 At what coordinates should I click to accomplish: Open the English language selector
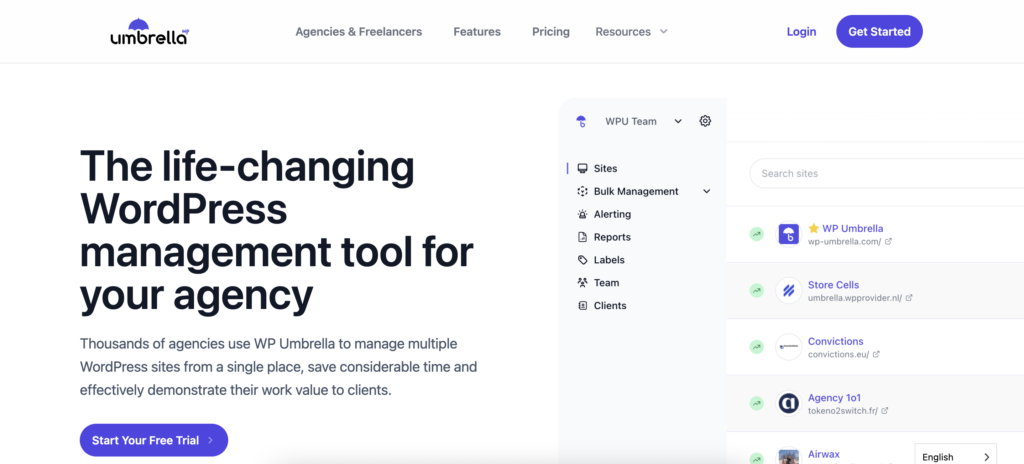(956, 456)
